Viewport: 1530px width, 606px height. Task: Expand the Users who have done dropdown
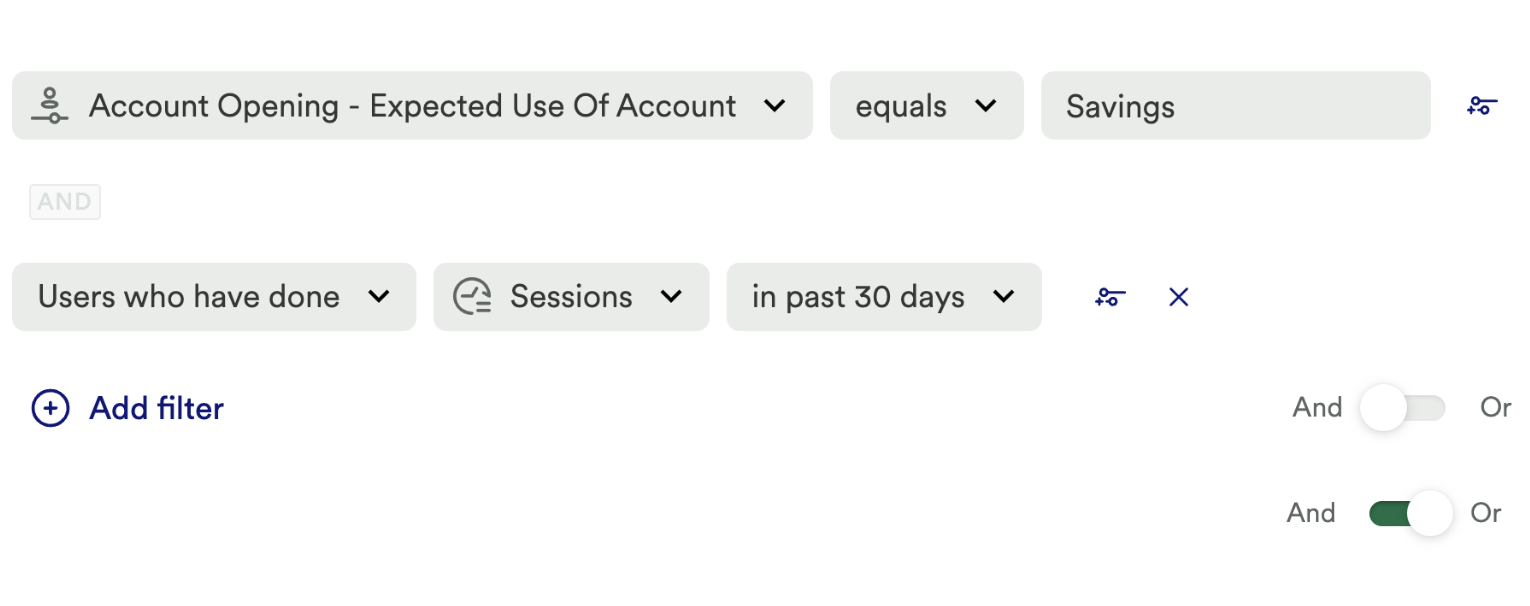coord(378,297)
